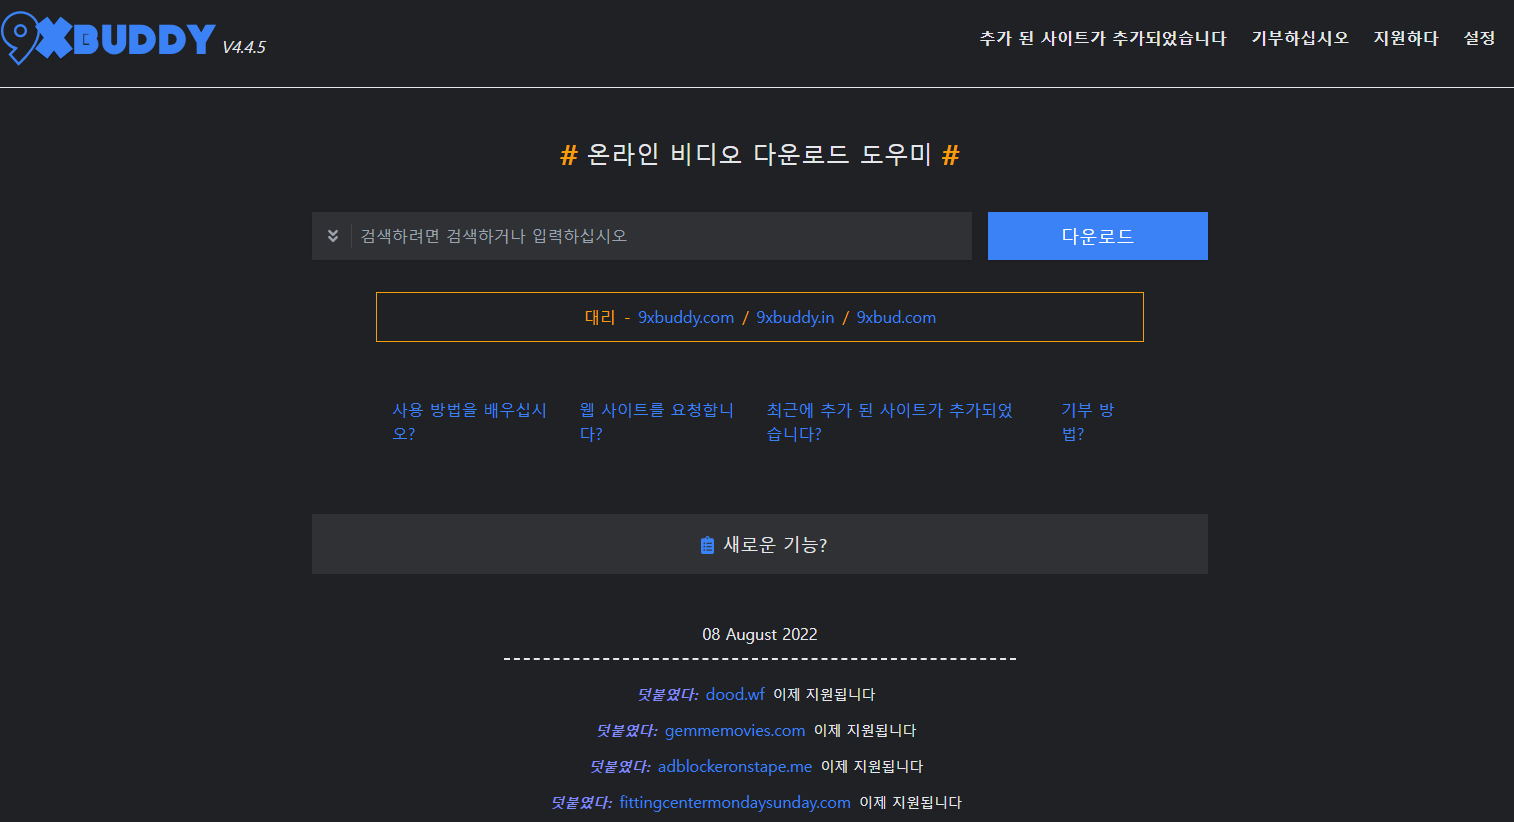Open the 지원하다 menu item
The image size is (1514, 822).
[x=1406, y=38]
